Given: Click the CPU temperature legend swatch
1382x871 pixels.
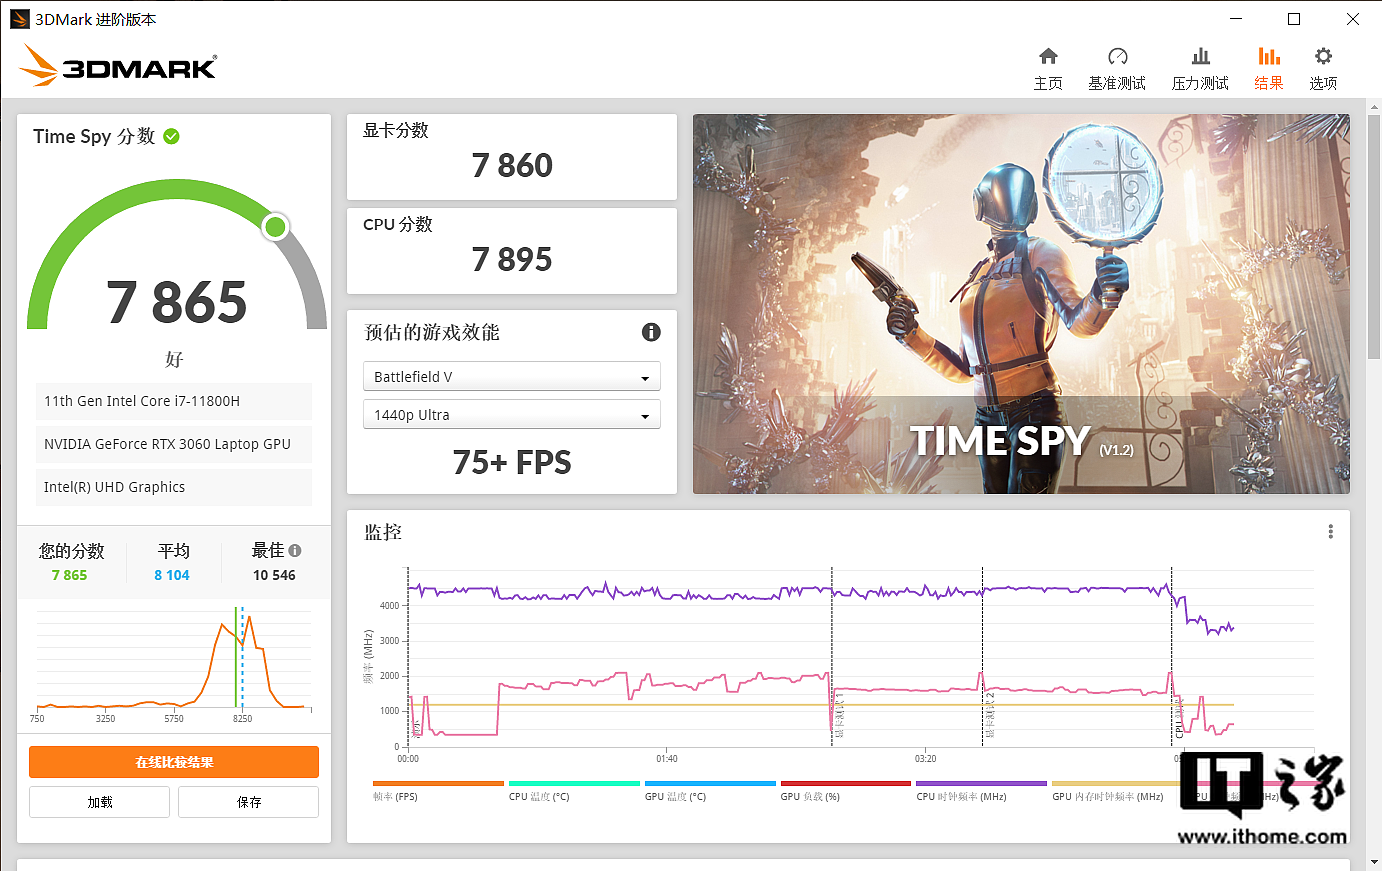Looking at the screenshot, I should 574,783.
